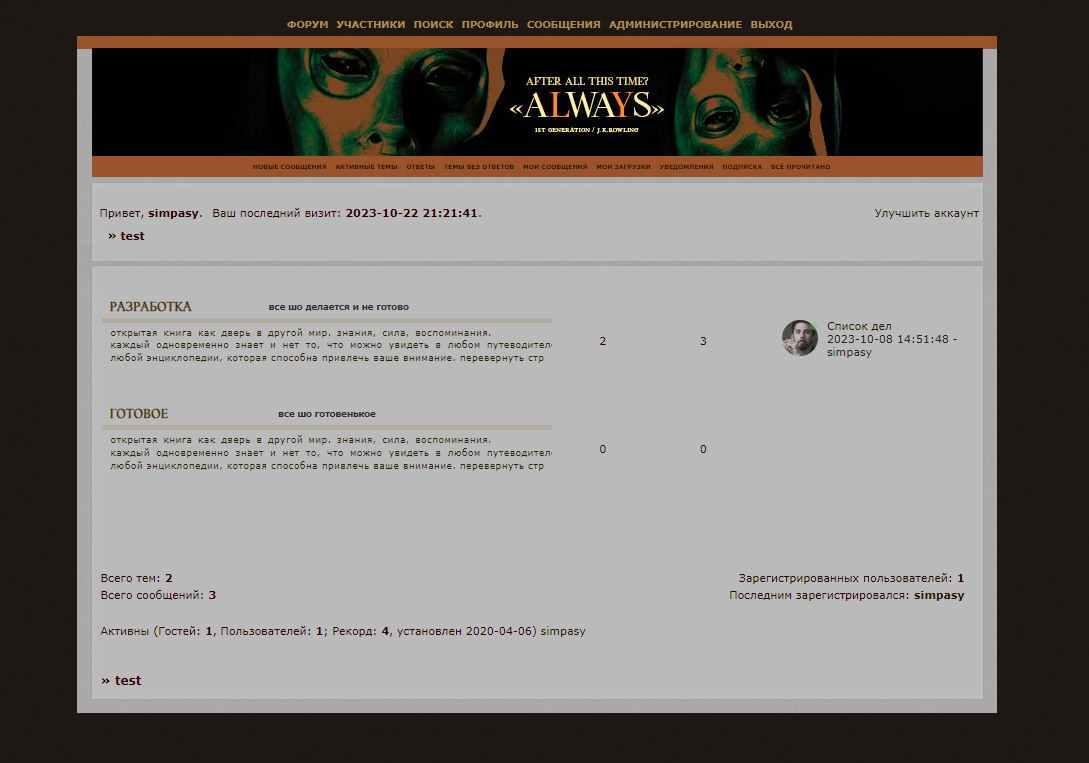This screenshot has width=1089, height=763.
Task: Click the Всего сообщений: 3 statistic
Action: (x=158, y=595)
